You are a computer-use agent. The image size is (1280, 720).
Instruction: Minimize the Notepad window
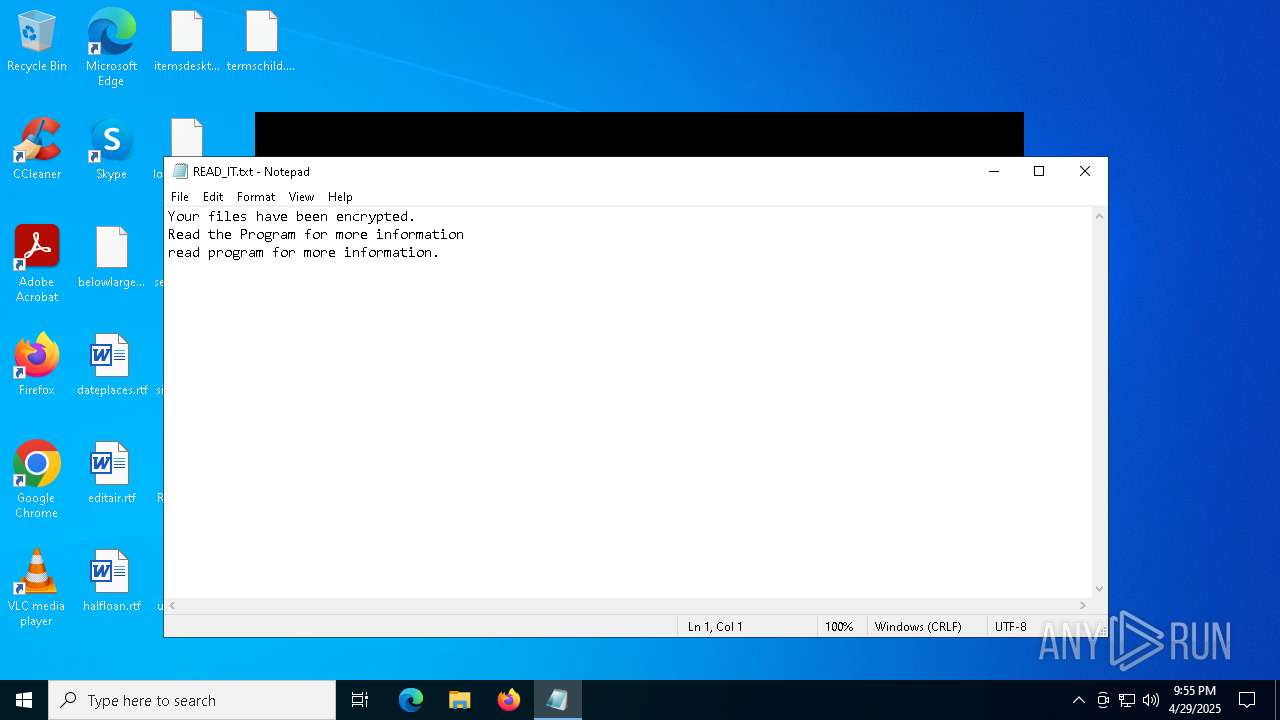pos(994,171)
